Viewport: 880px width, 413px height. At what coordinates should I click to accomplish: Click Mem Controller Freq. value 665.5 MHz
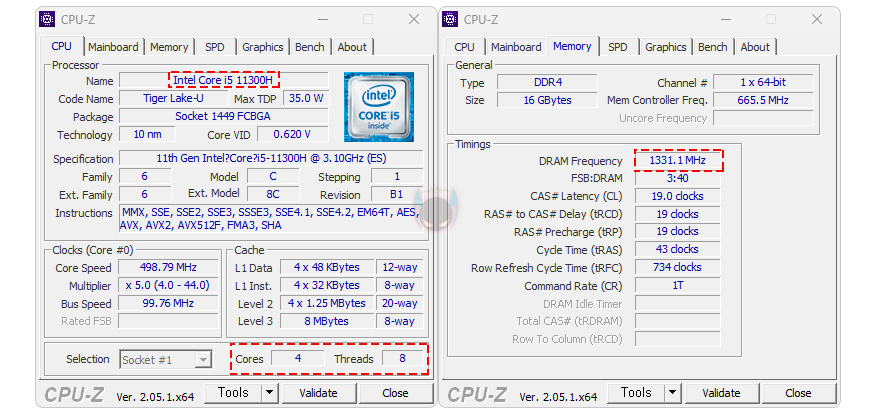coord(763,100)
